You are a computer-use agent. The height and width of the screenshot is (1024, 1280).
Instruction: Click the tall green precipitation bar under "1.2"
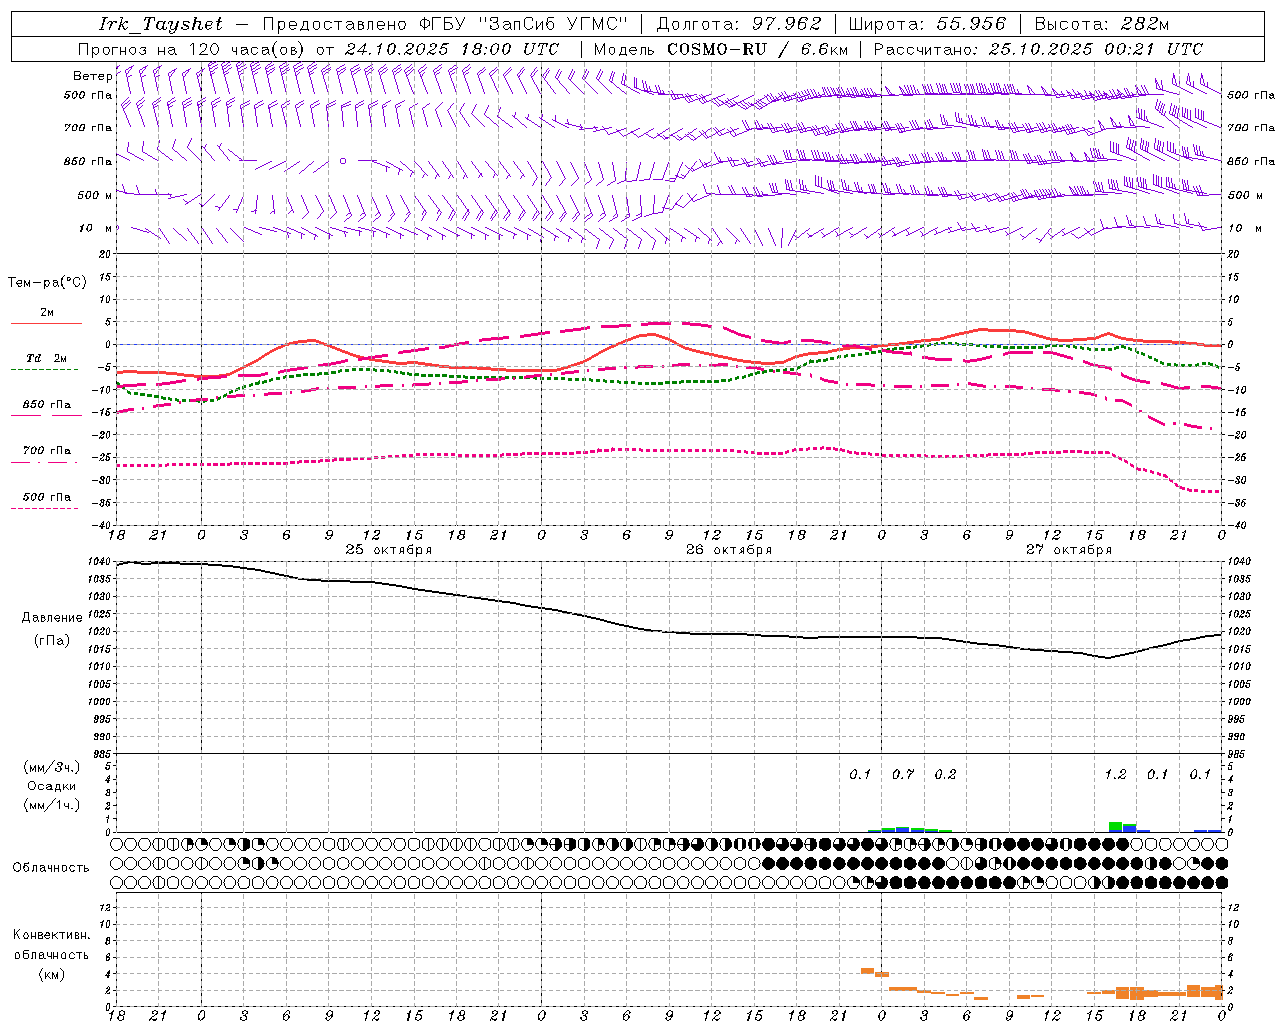click(1115, 827)
